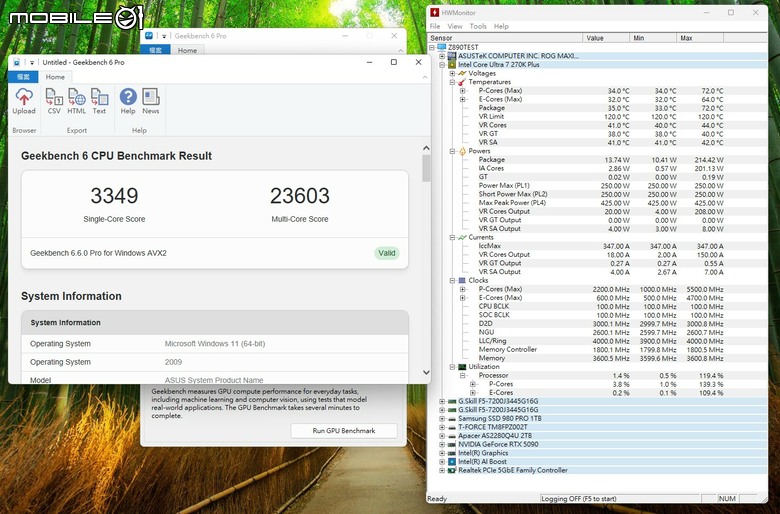Select the Currents icon in HWMonitor
The height and width of the screenshot is (514, 780).
click(462, 237)
